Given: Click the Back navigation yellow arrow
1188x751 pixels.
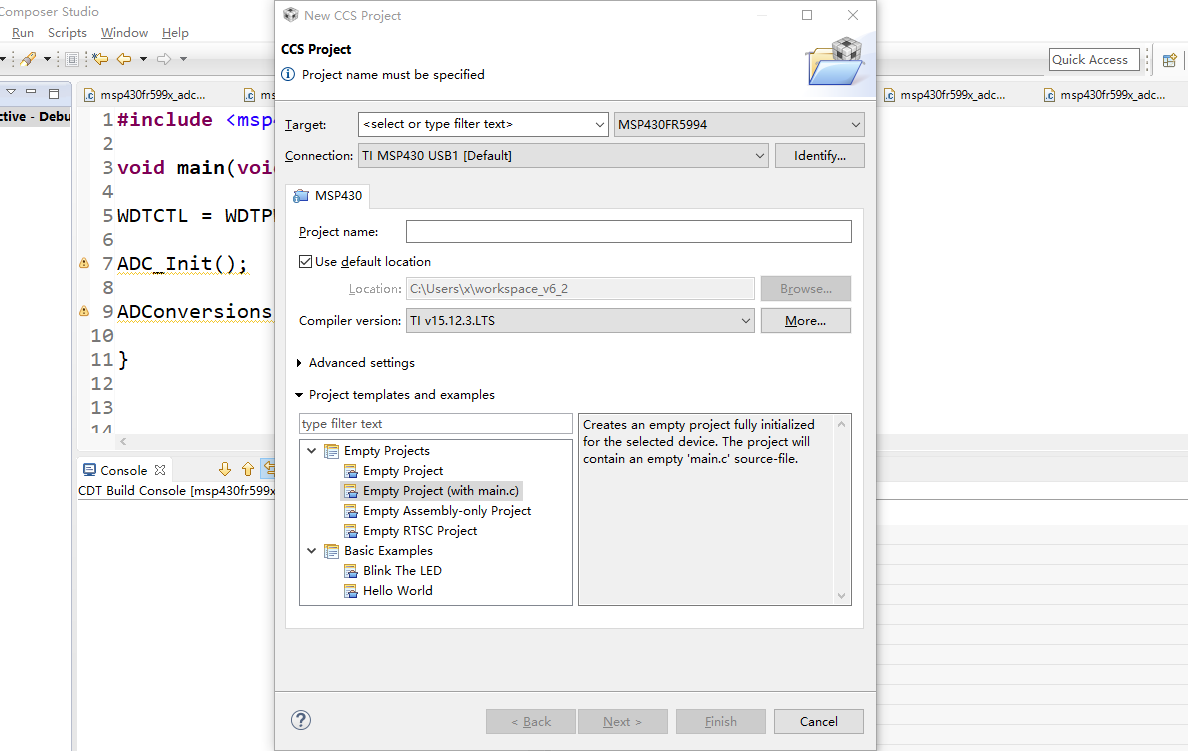Looking at the screenshot, I should tap(124, 59).
